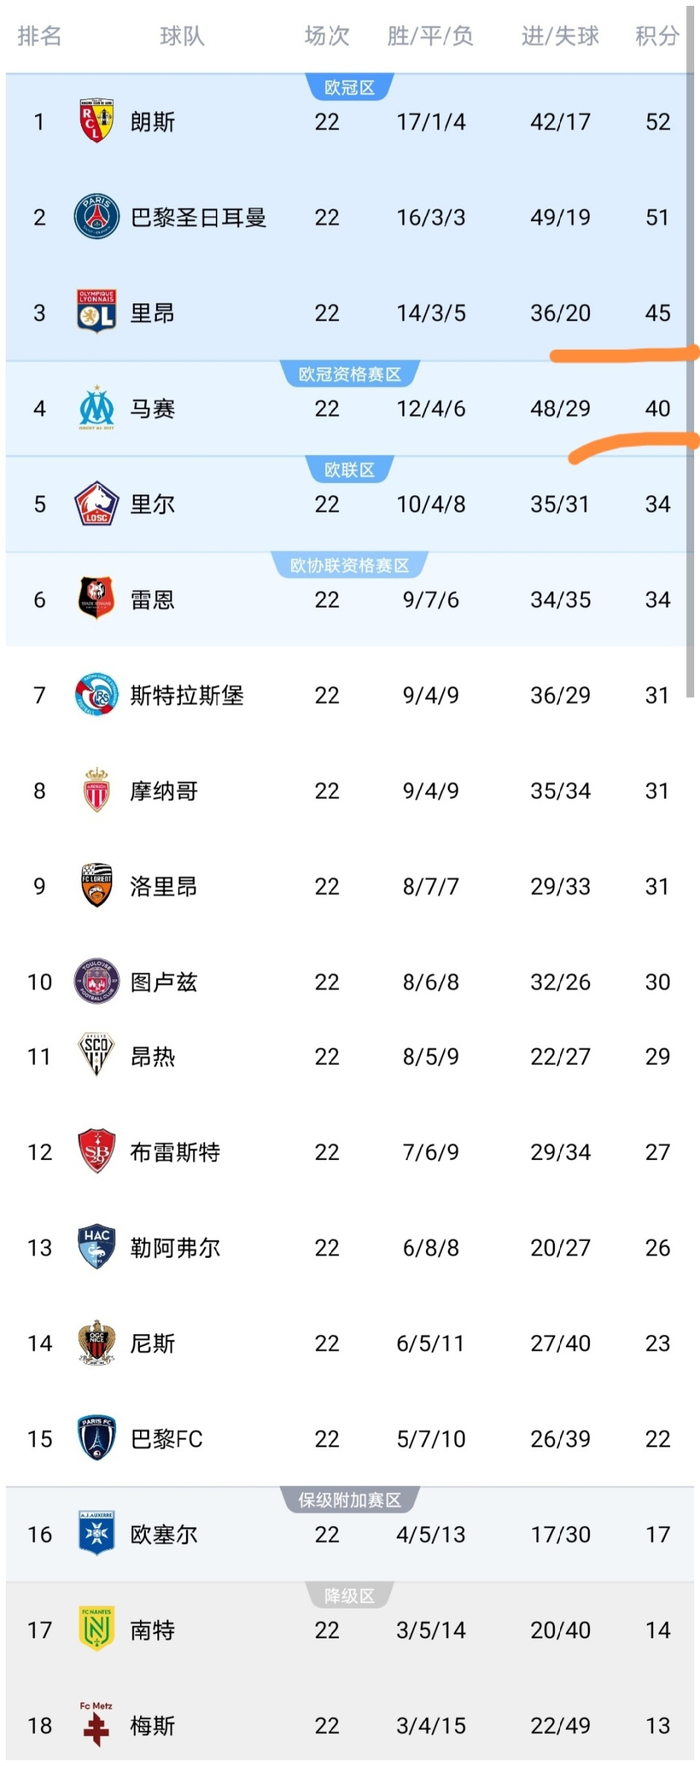Open team name 巴黎圣日耳曼
Screen dimensions: 700x1766
point(198,217)
